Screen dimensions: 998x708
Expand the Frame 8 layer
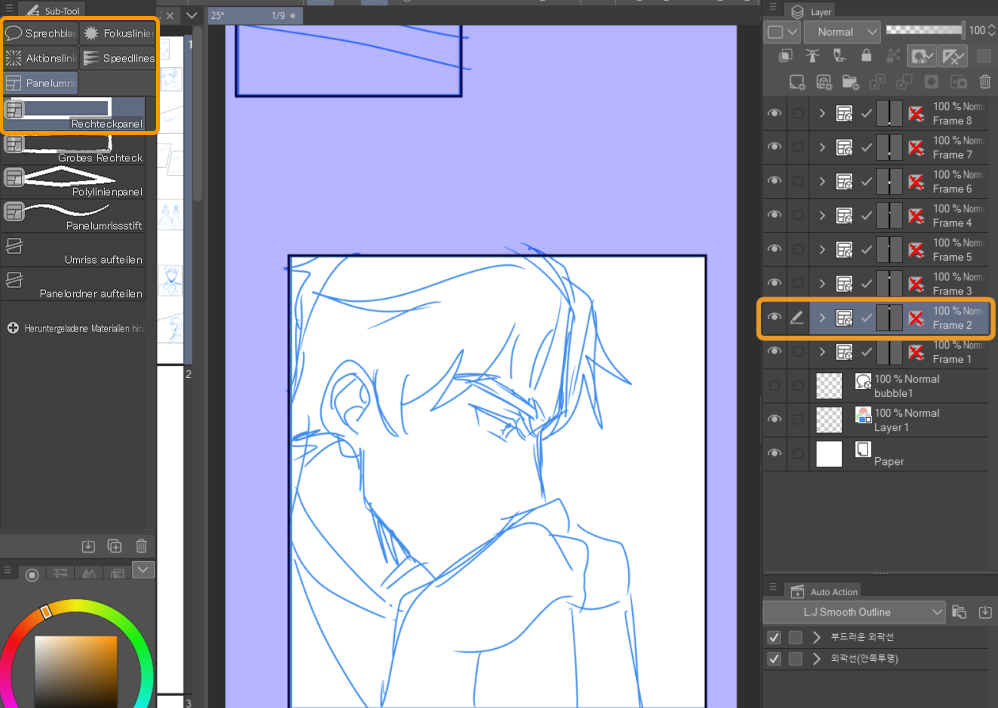pos(820,113)
